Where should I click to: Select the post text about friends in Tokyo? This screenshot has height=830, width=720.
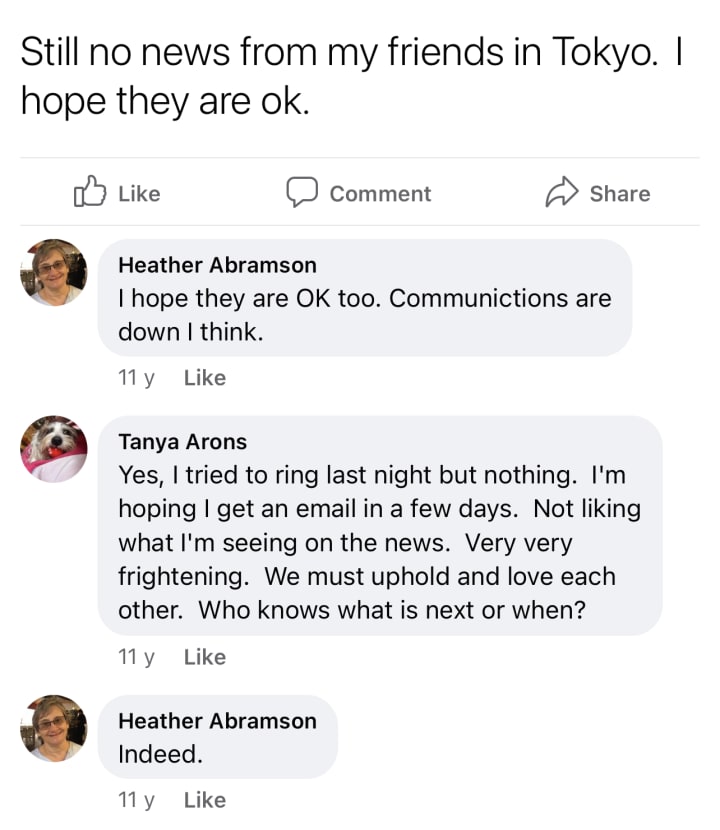(353, 76)
